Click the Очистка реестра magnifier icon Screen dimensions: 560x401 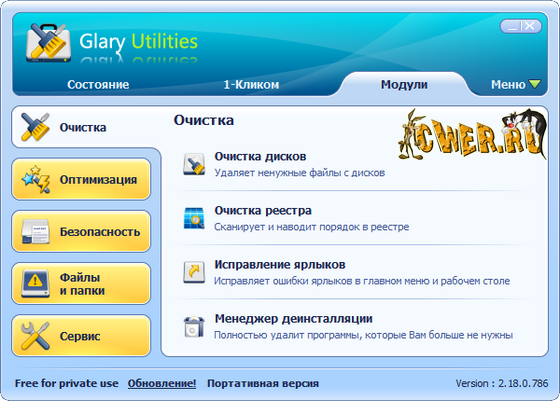coord(194,218)
